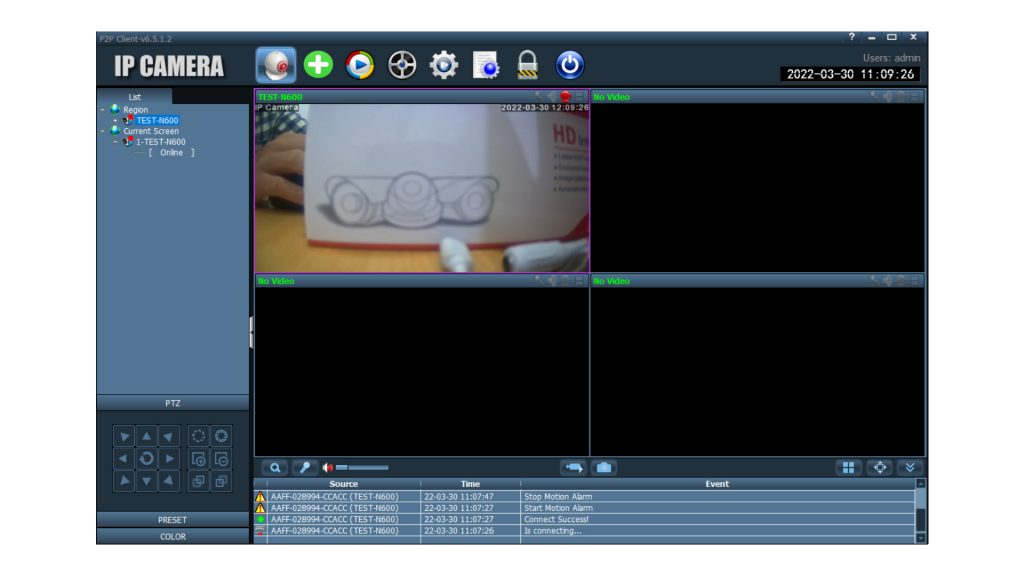Viewport: 1024px width, 576px height.
Task: Select TEST-N600 device in Region tree
Action: point(157,120)
